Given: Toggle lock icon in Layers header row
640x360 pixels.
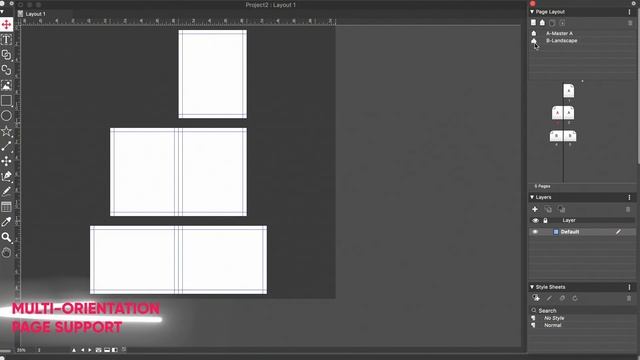Looking at the screenshot, I should (545, 220).
